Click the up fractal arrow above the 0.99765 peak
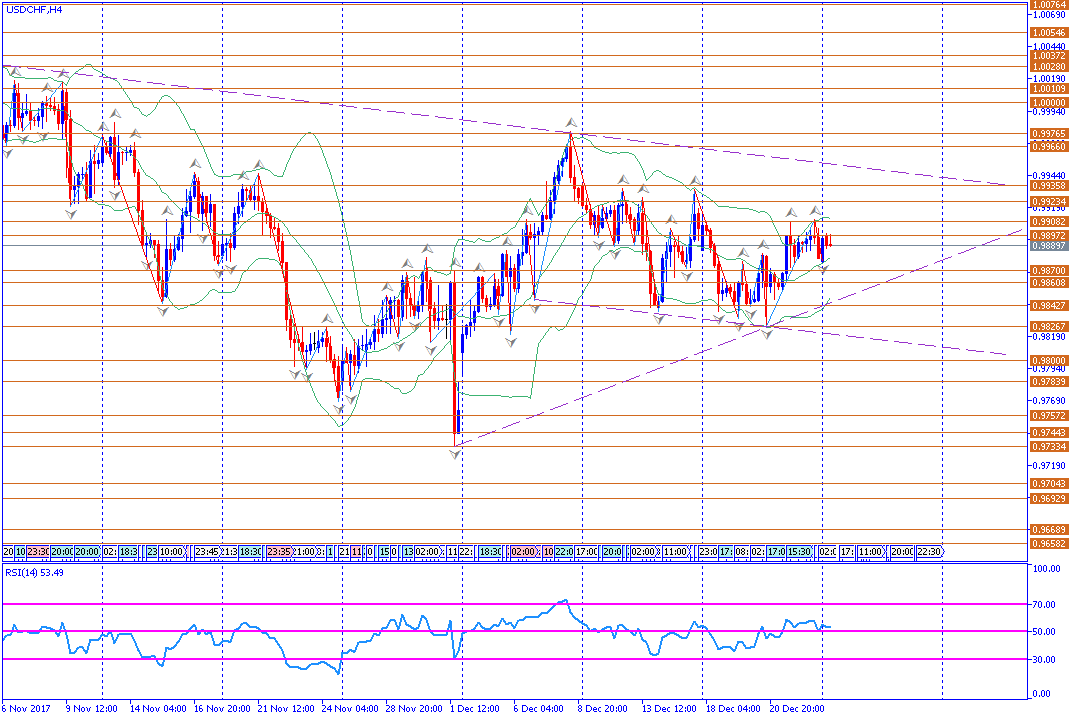Viewport: 1080px width, 720px height. 570,123
